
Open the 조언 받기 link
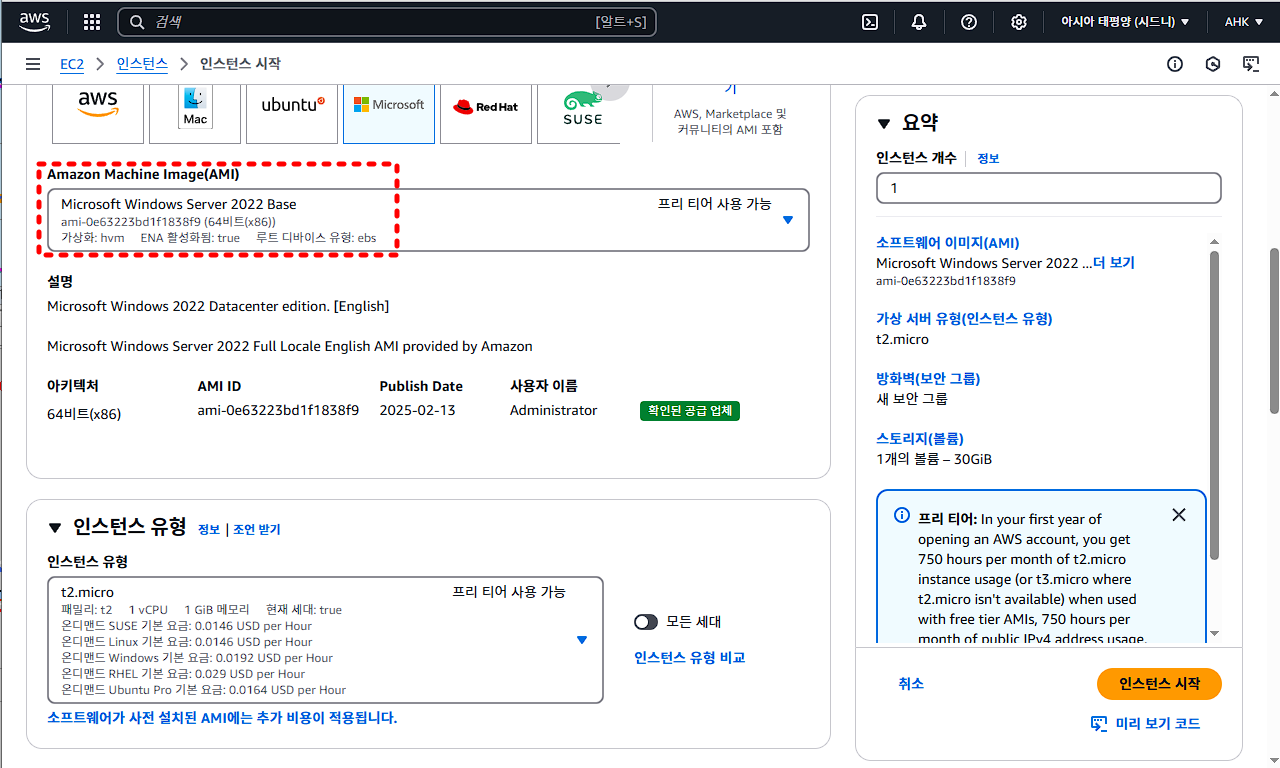[x=257, y=530]
